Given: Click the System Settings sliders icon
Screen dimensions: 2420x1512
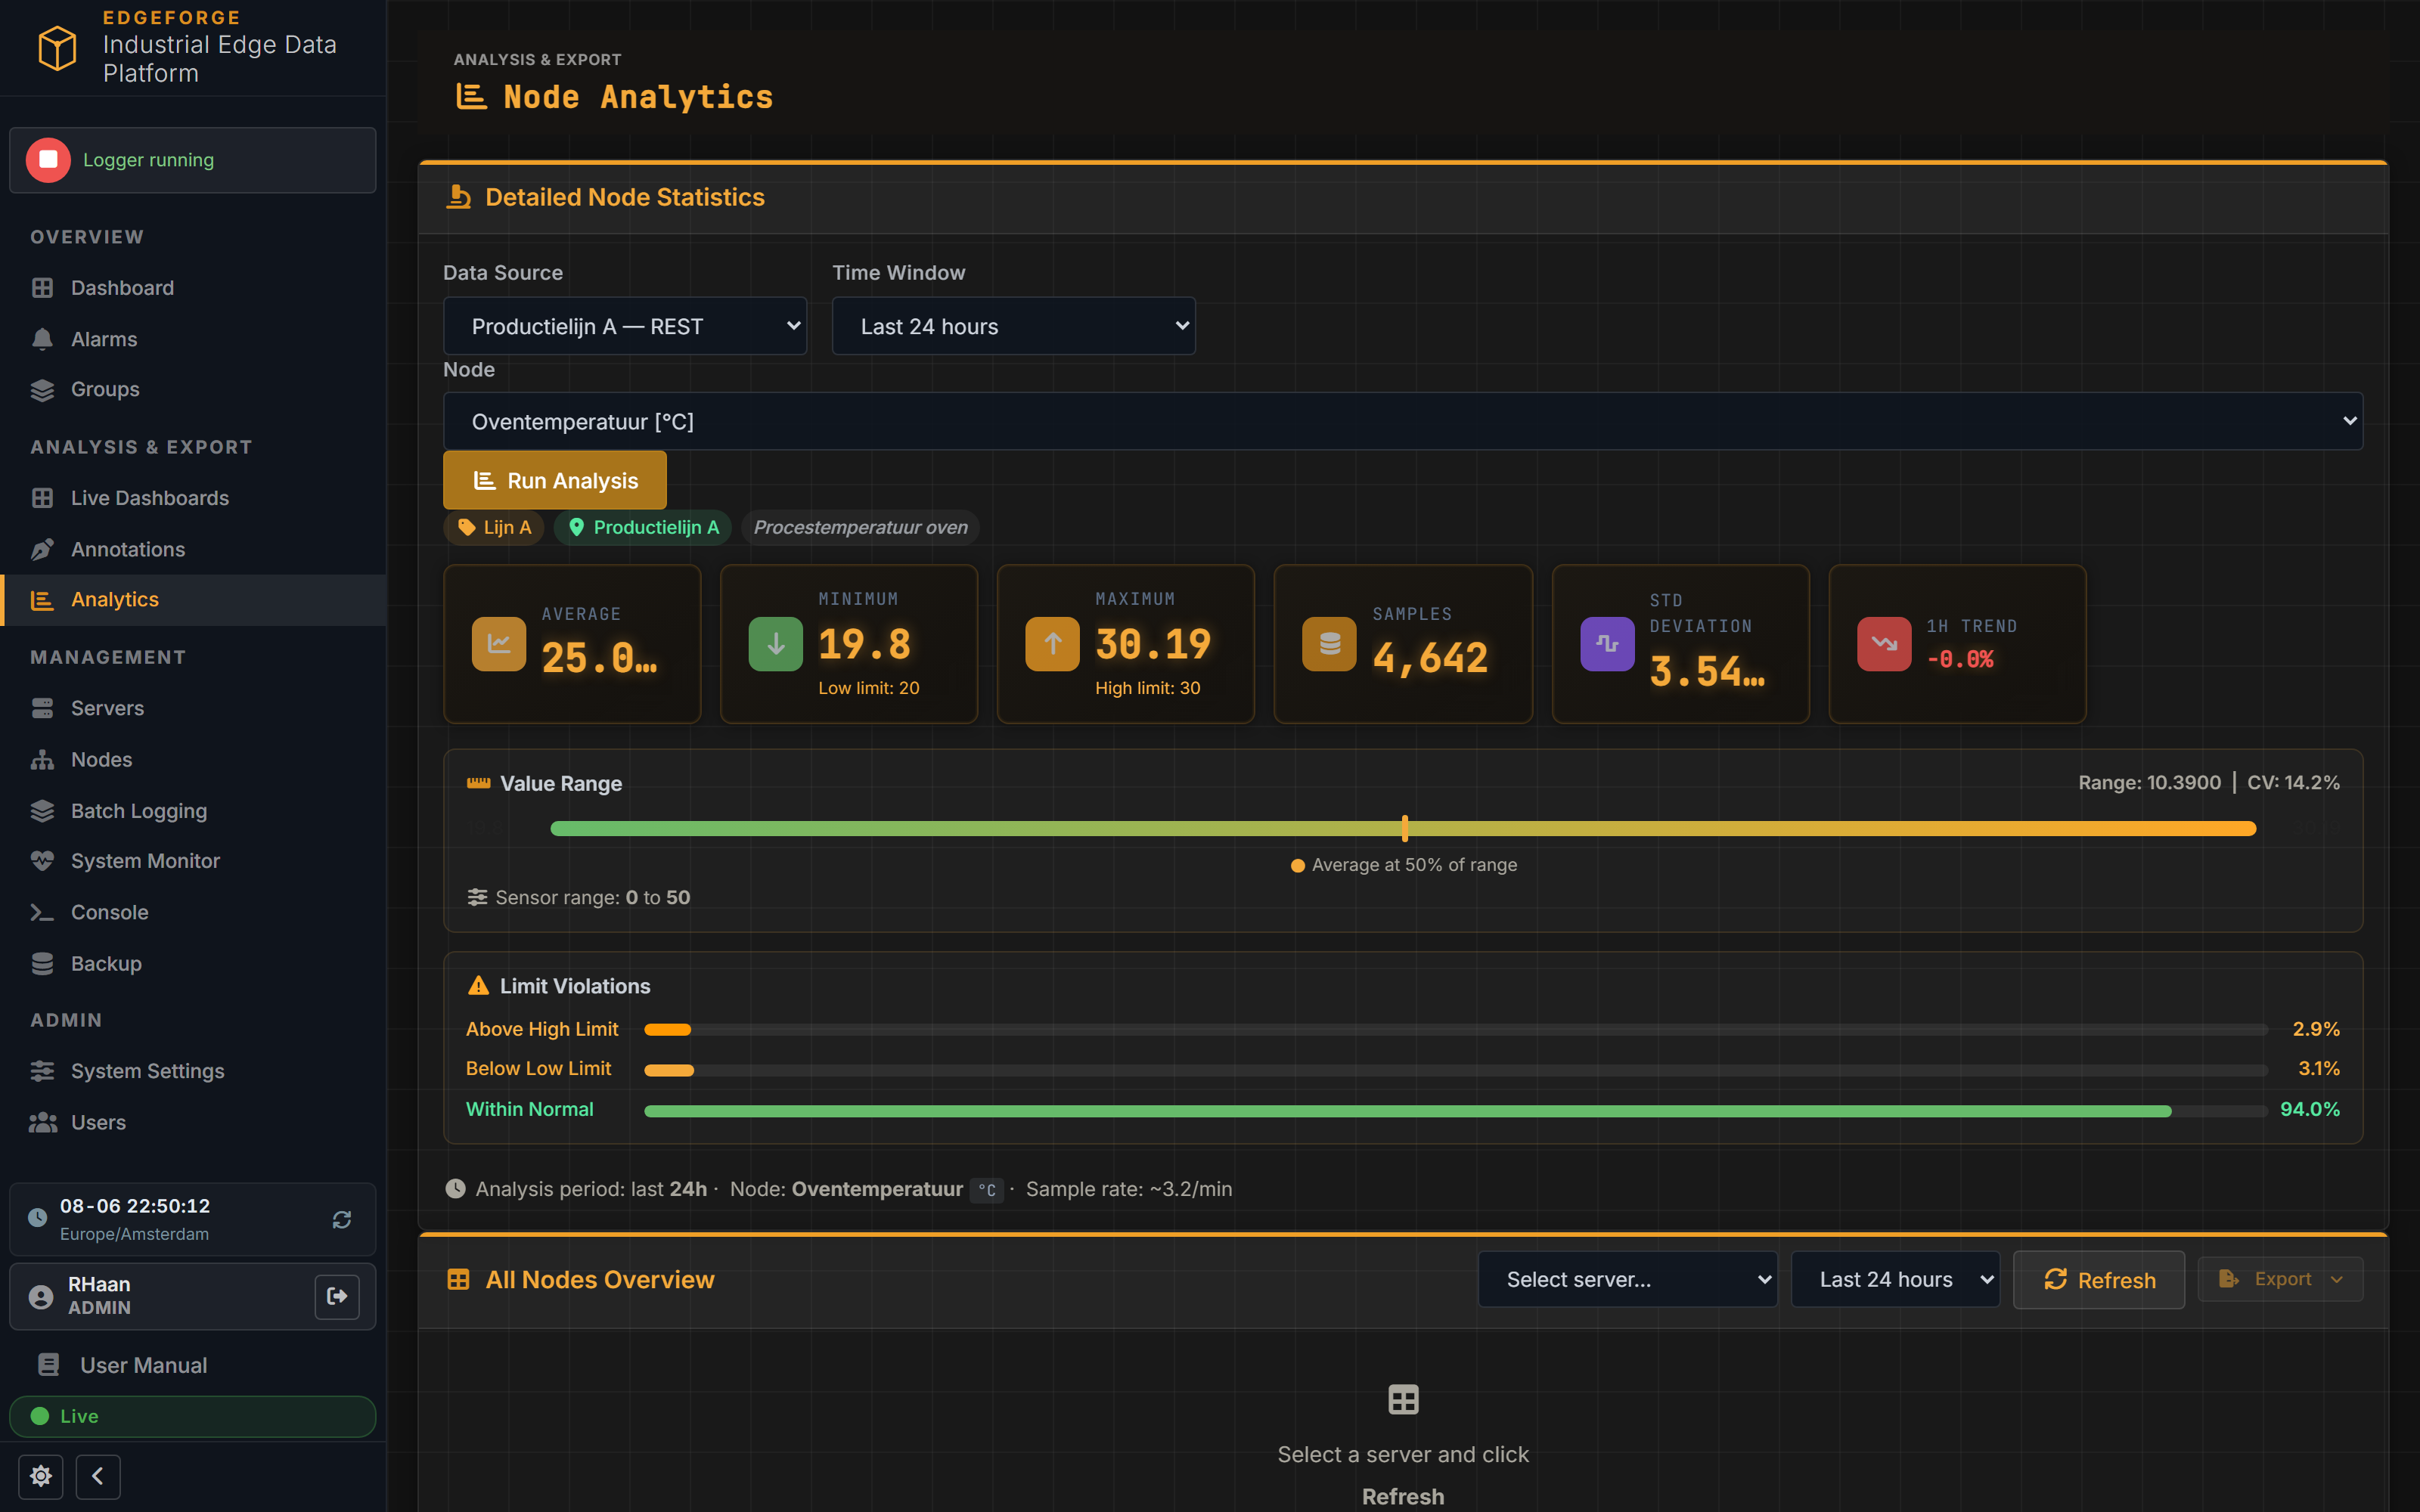Looking at the screenshot, I should pyautogui.click(x=42, y=1071).
